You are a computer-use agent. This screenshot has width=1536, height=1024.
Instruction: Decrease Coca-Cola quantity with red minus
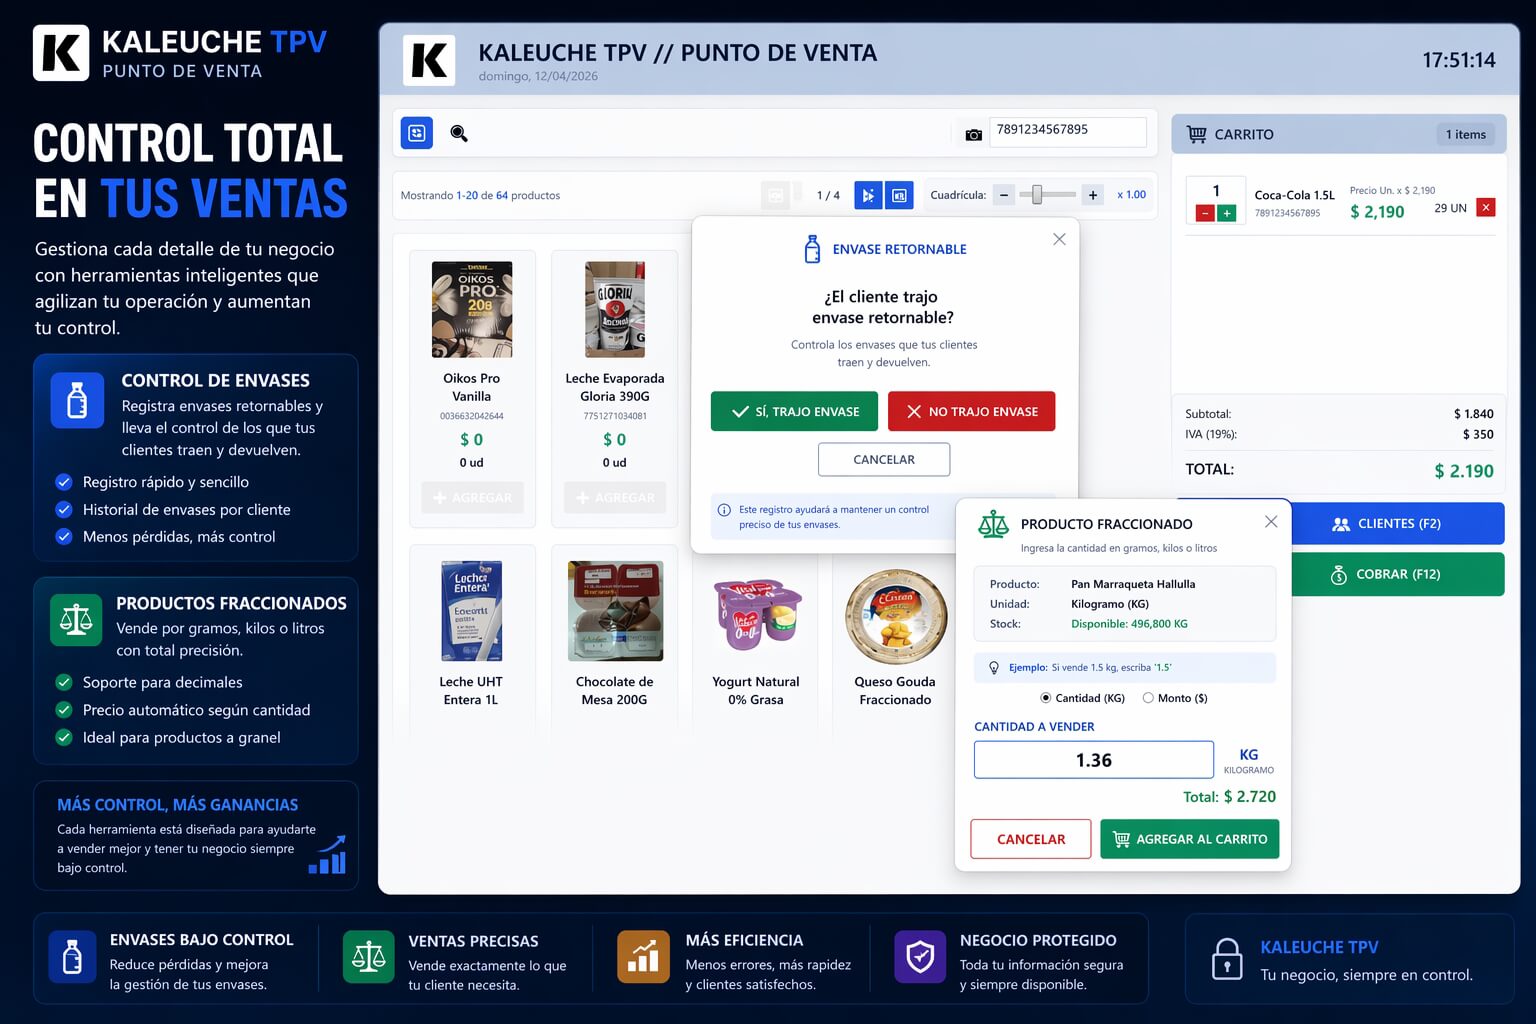click(x=1205, y=213)
